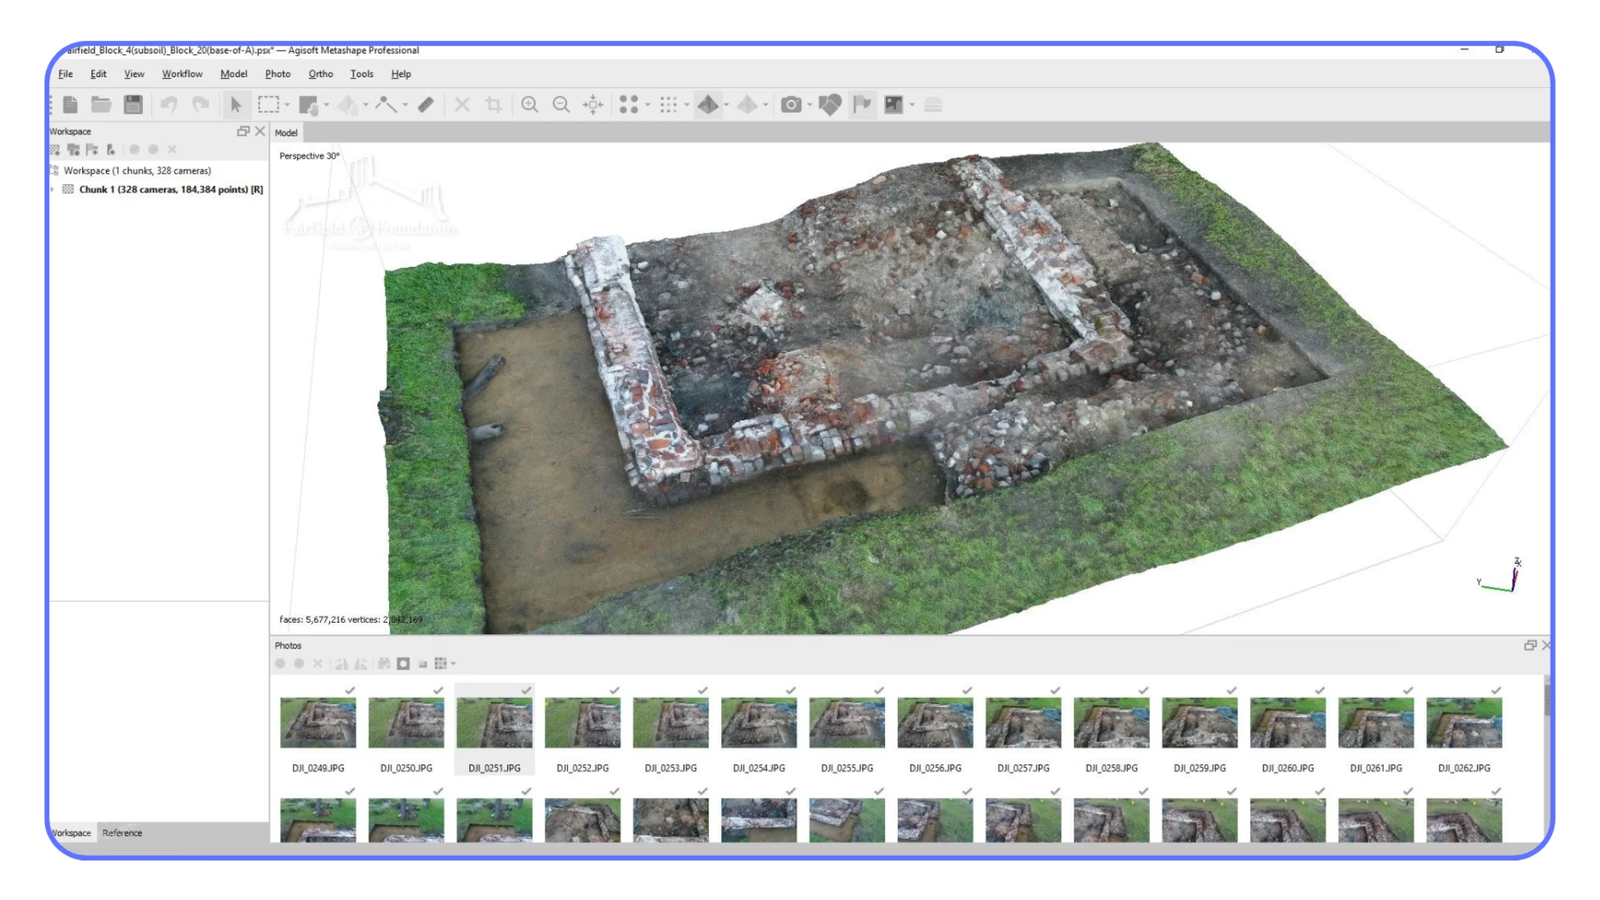
Task: Click the New document icon
Action: click(x=70, y=104)
